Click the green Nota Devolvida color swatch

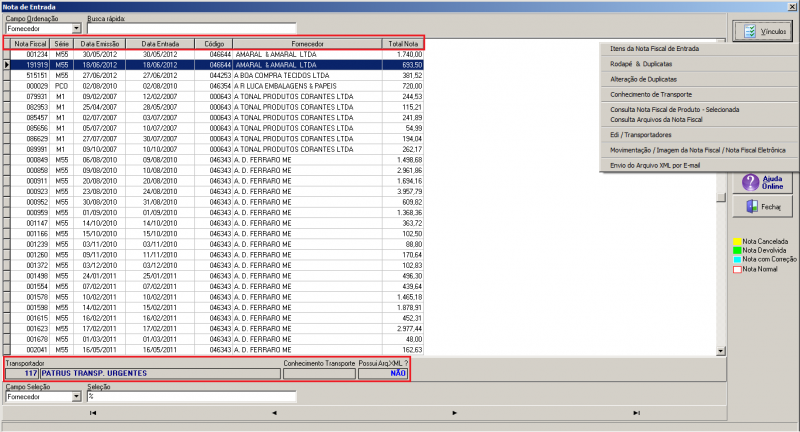[737, 250]
